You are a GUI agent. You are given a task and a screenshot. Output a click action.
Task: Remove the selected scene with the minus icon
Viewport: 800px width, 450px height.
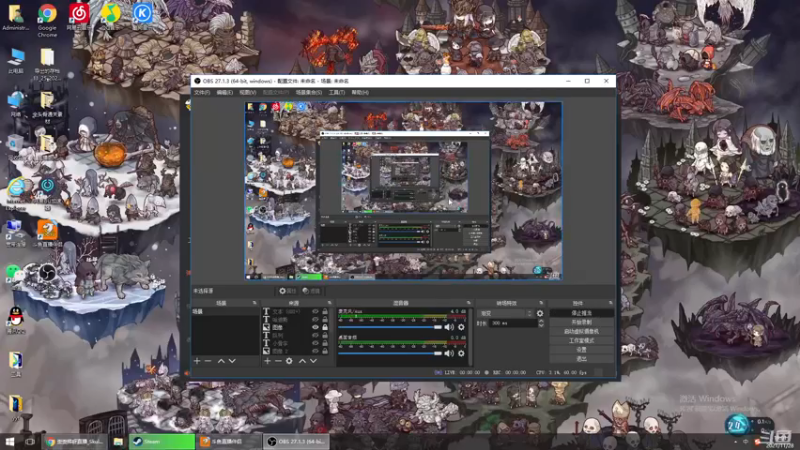[x=208, y=361]
